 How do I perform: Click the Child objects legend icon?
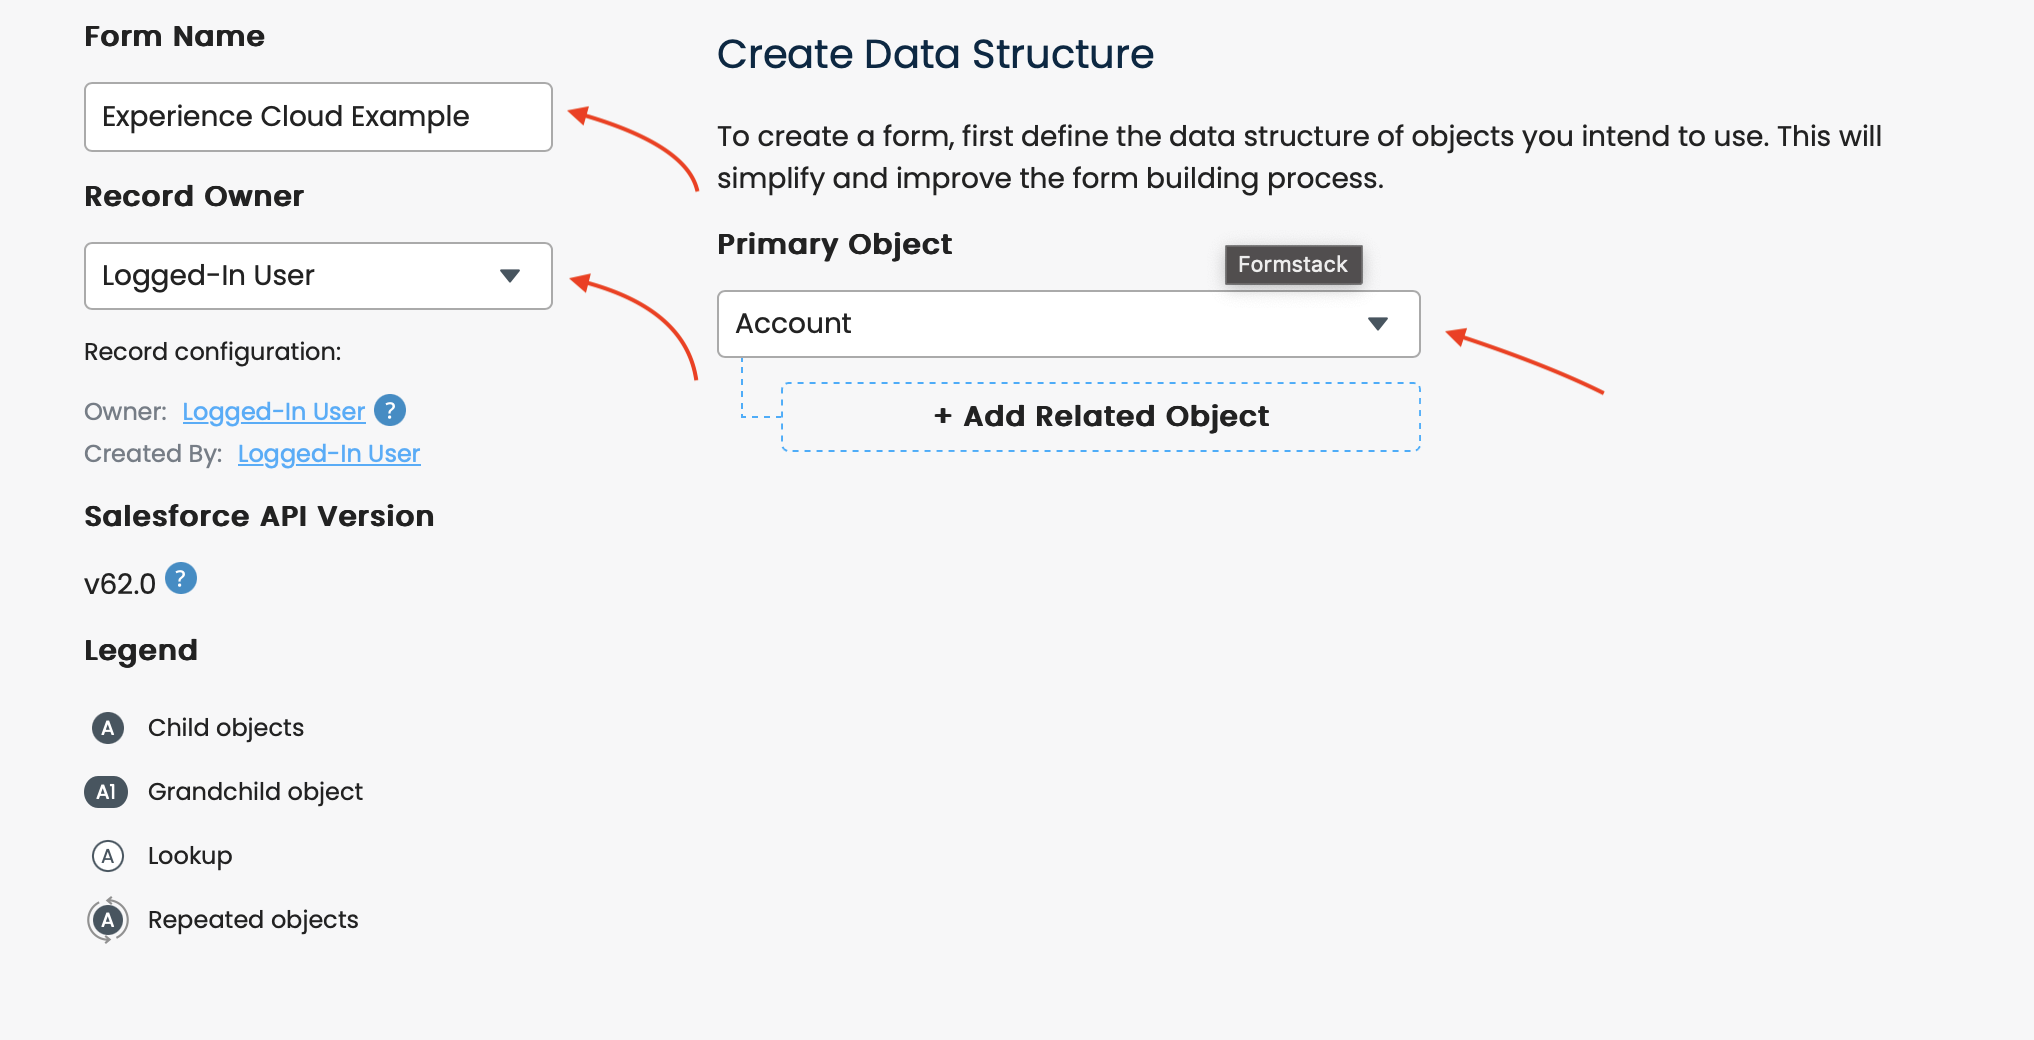point(108,728)
